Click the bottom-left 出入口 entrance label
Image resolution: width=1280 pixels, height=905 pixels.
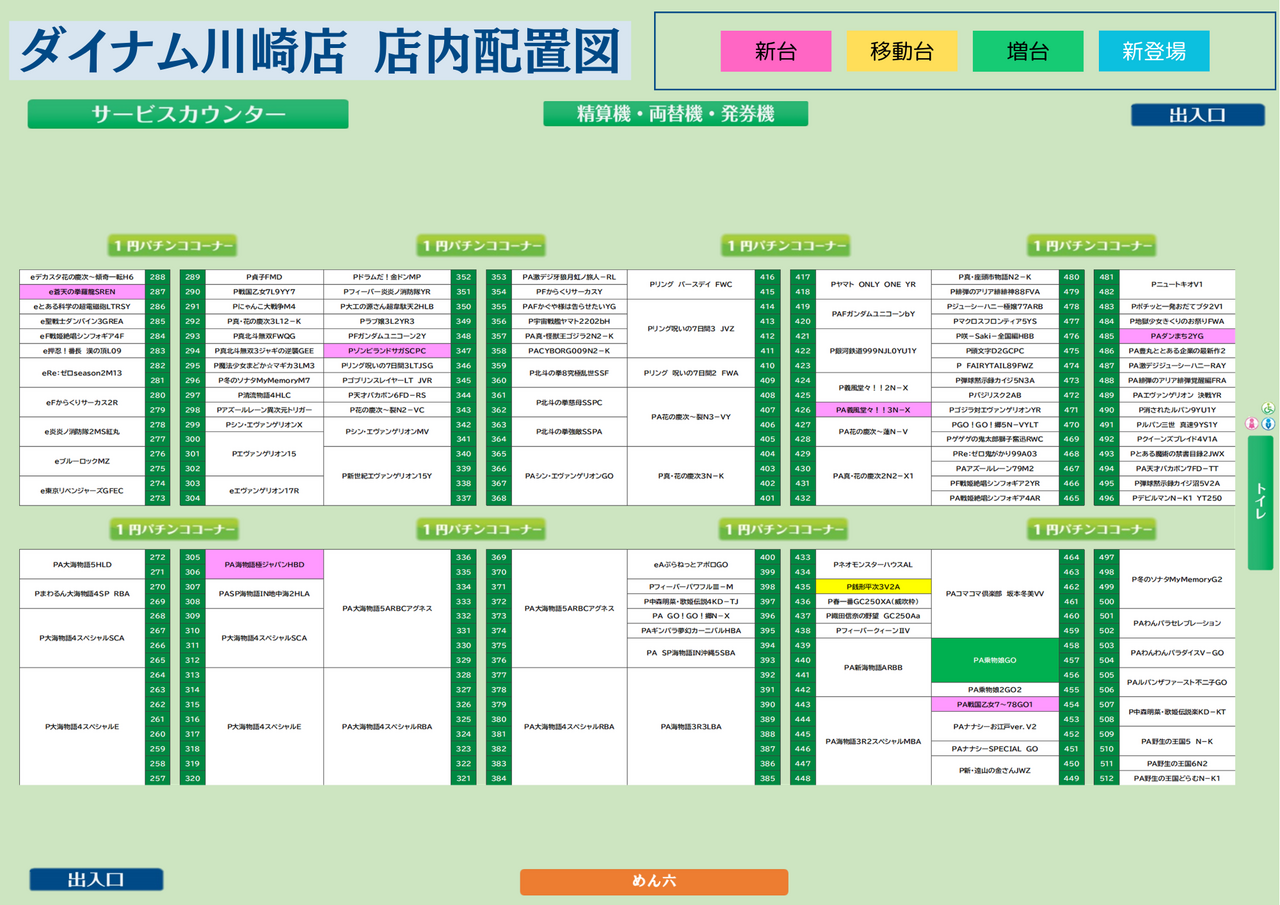[x=96, y=880]
